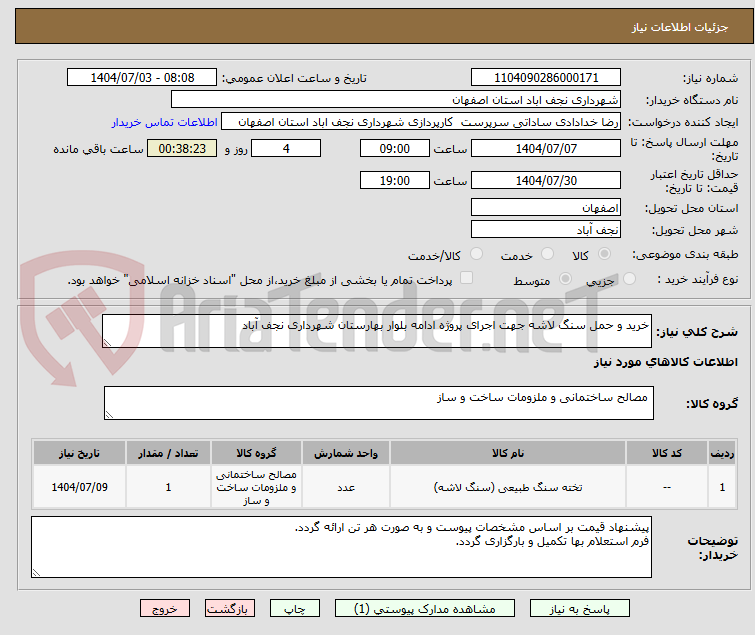Click the delivery province field اصفهان

pos(546,207)
